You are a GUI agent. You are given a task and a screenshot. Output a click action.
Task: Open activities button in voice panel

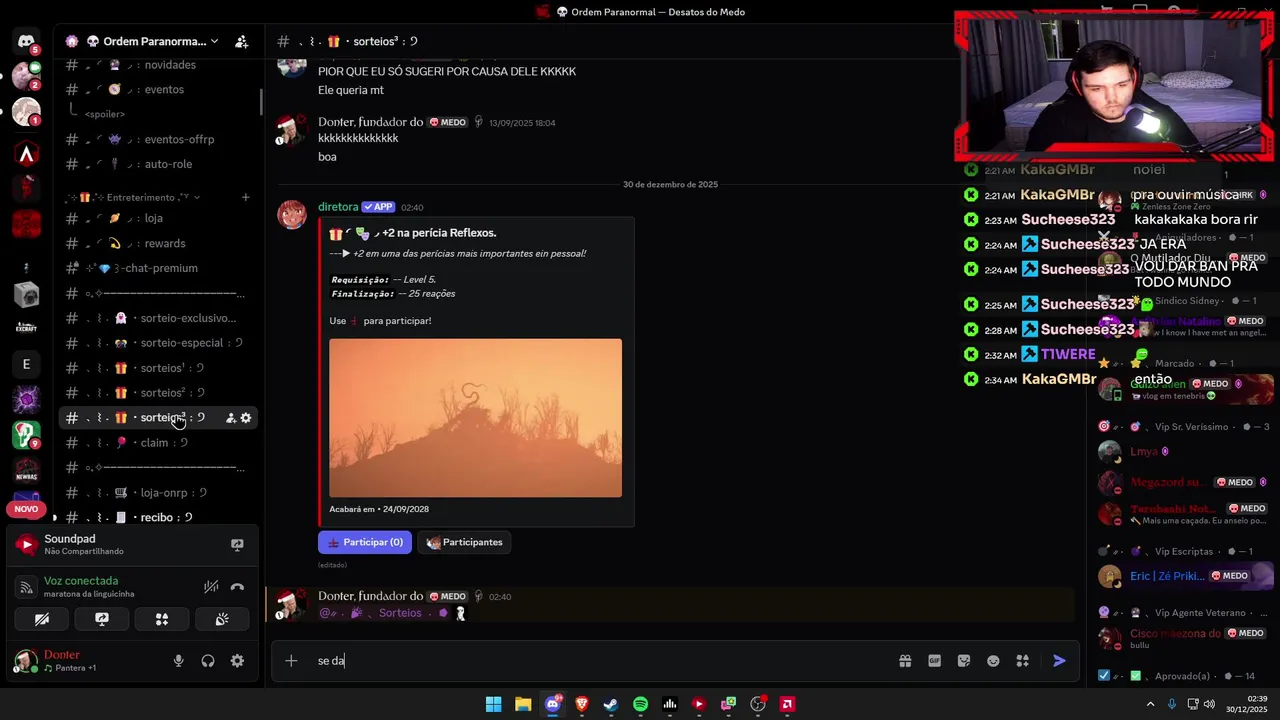pos(162,620)
